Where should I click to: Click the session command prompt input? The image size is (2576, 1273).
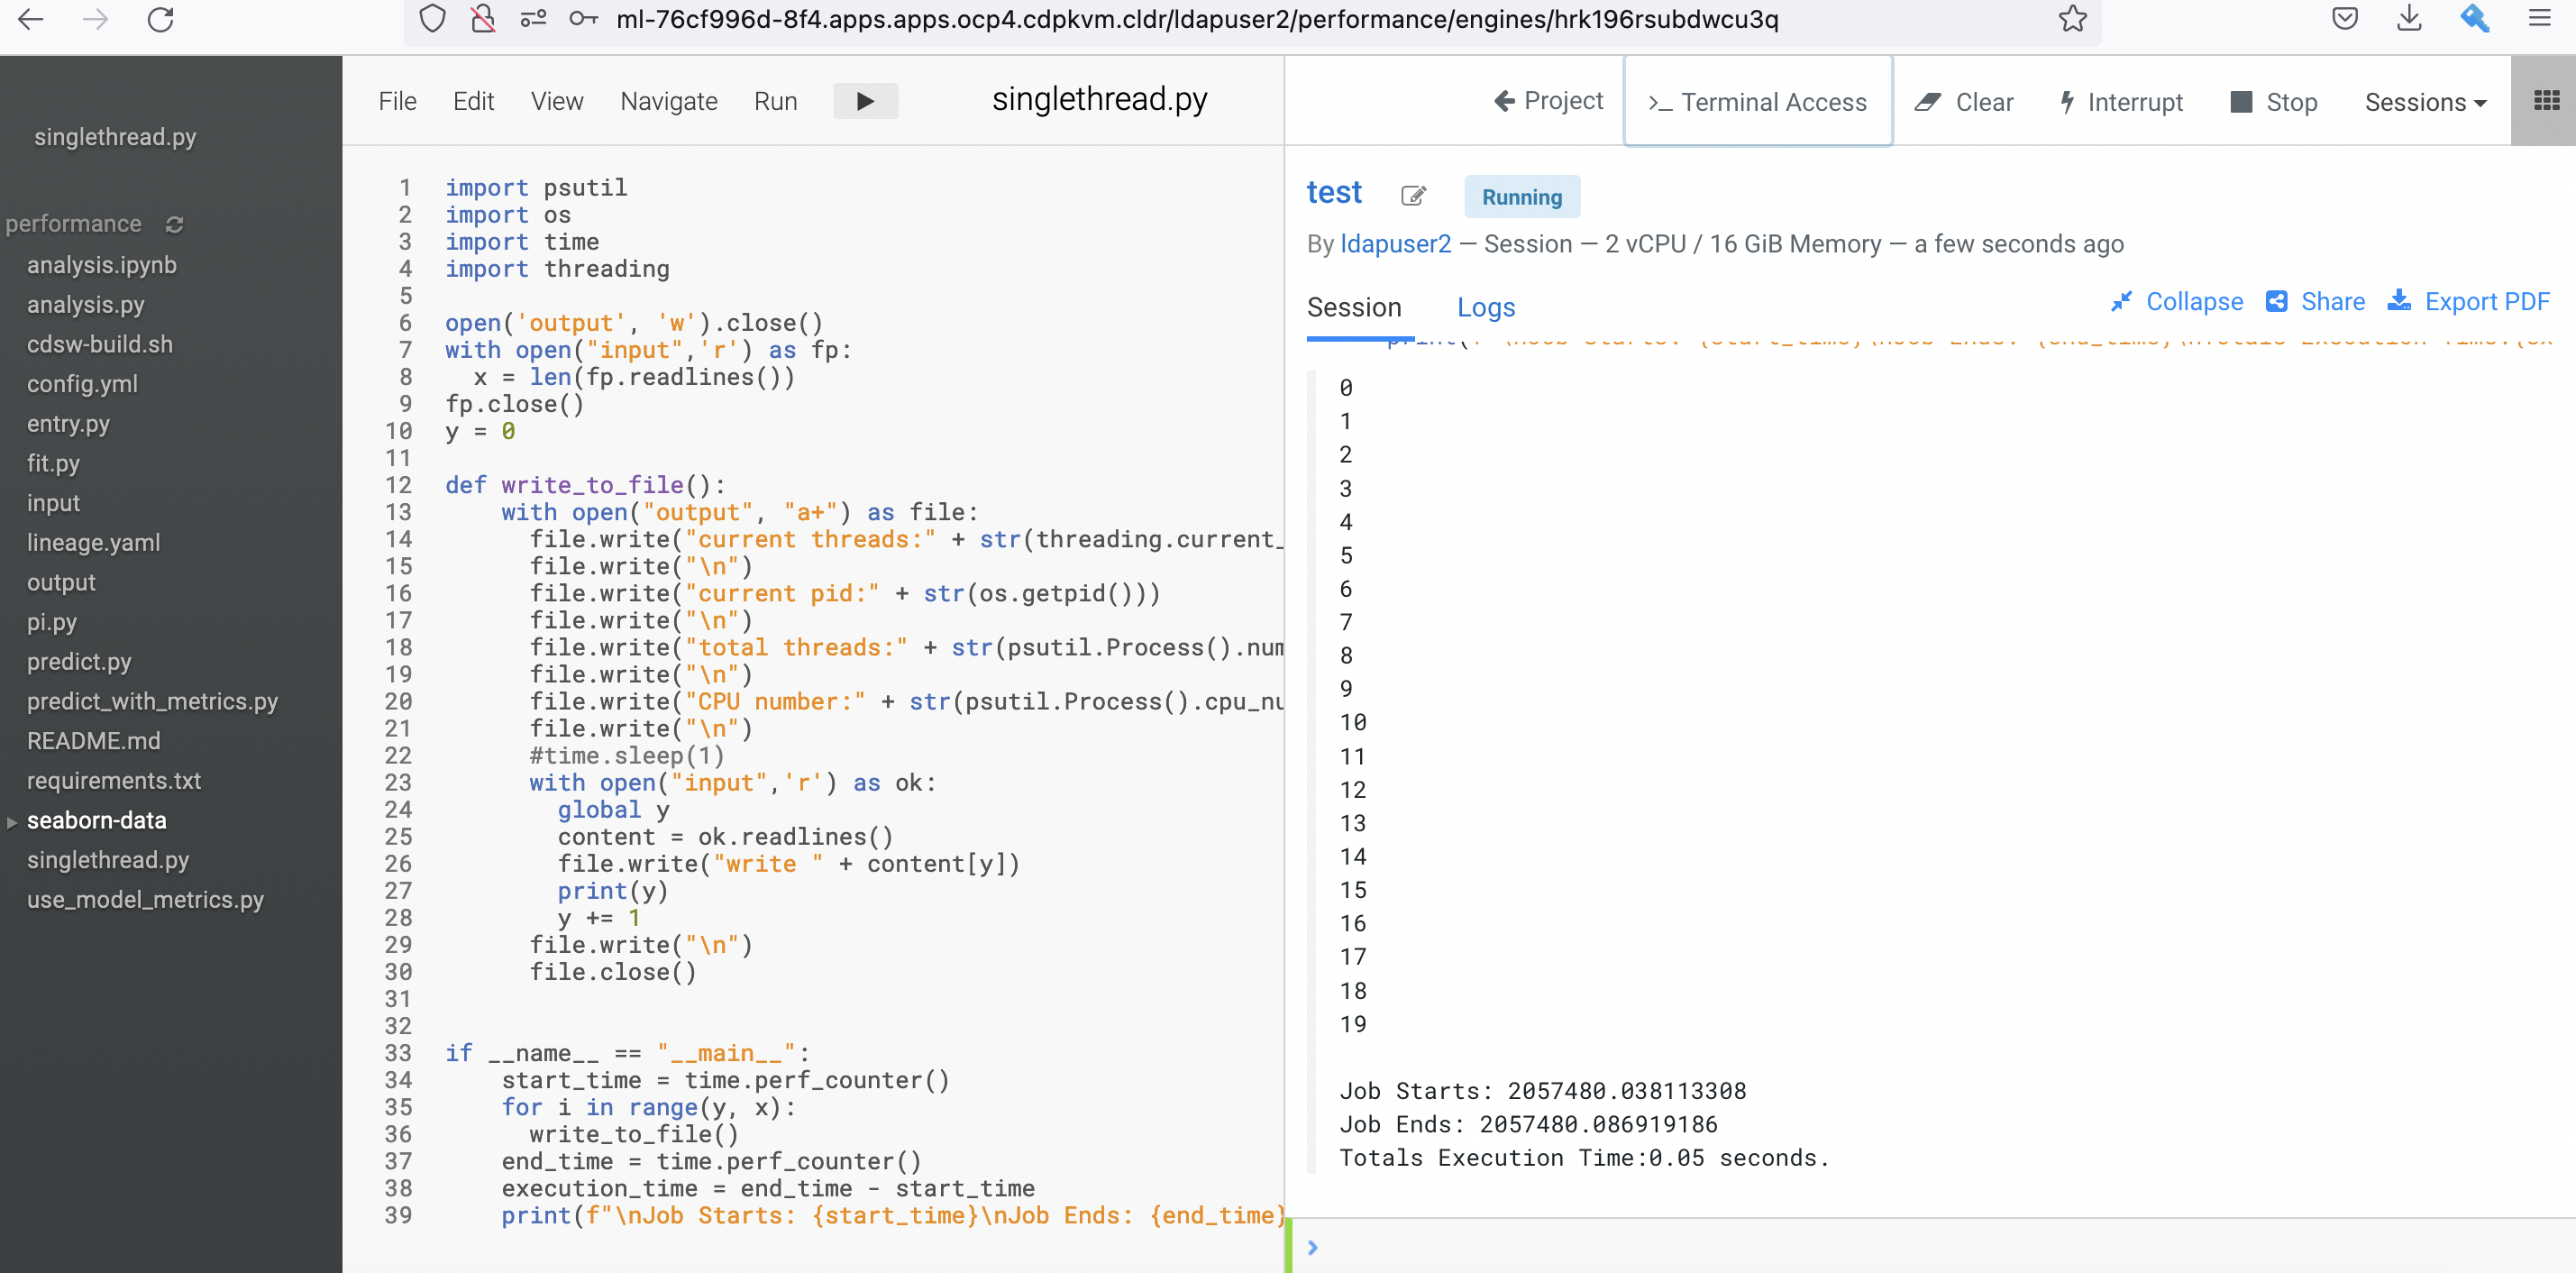[1900, 1246]
